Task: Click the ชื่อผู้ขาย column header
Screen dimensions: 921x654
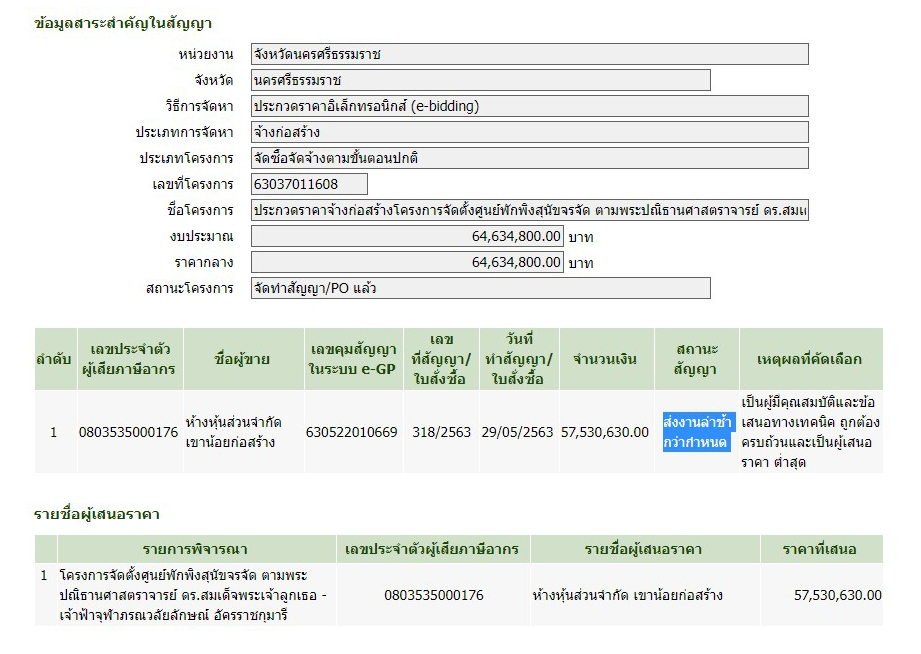Action: click(242, 359)
